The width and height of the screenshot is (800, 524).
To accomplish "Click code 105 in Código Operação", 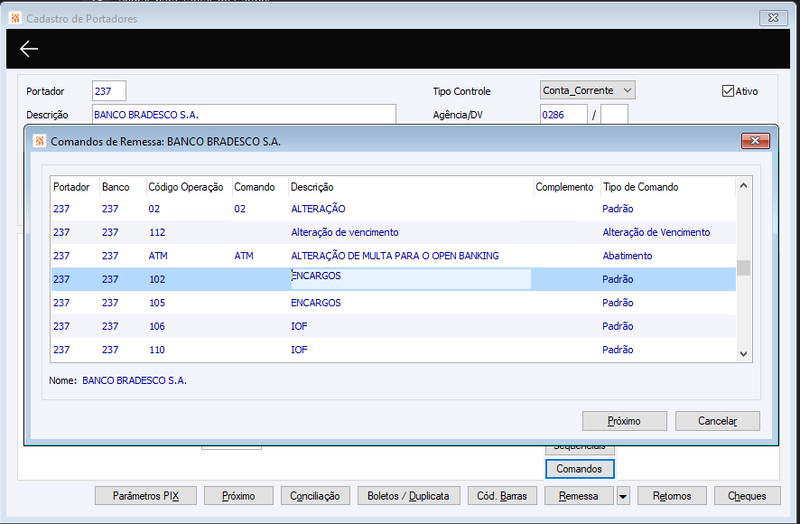I will [x=157, y=303].
